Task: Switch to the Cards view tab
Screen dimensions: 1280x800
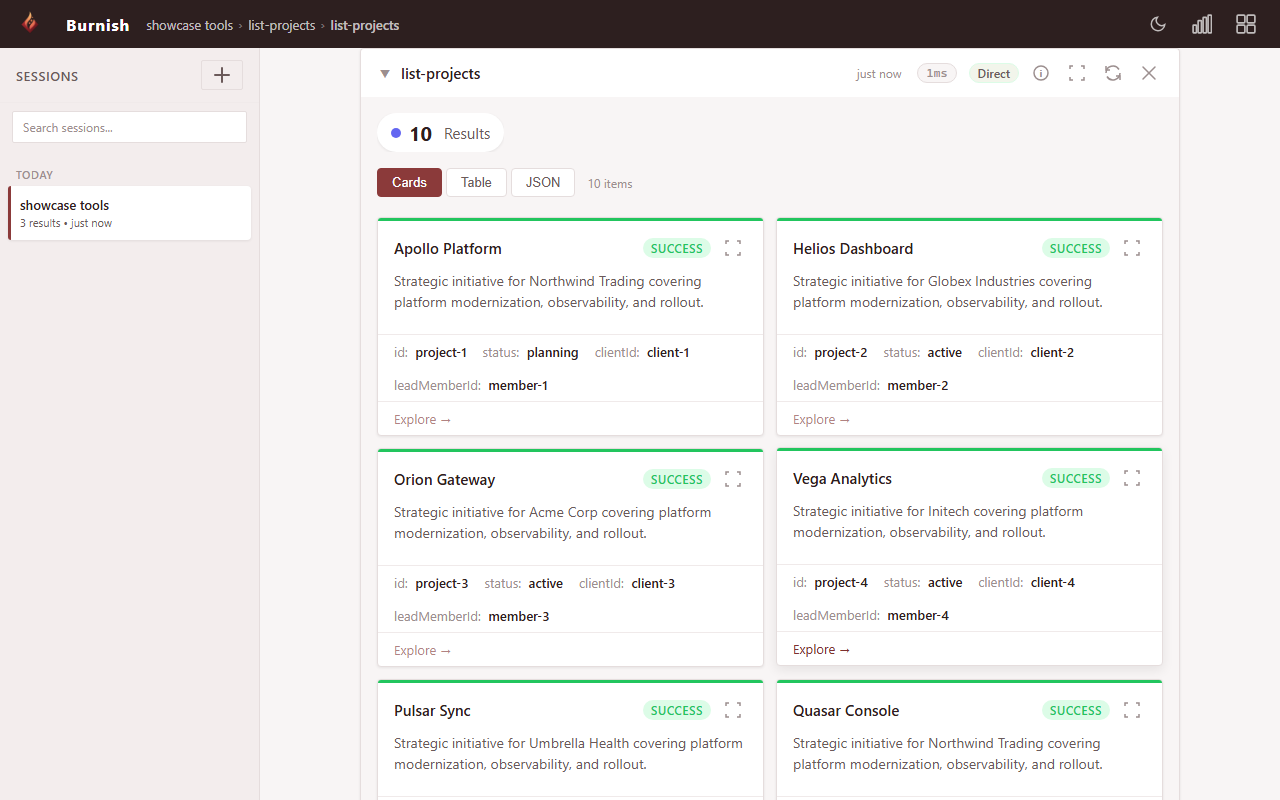Action: tap(409, 182)
